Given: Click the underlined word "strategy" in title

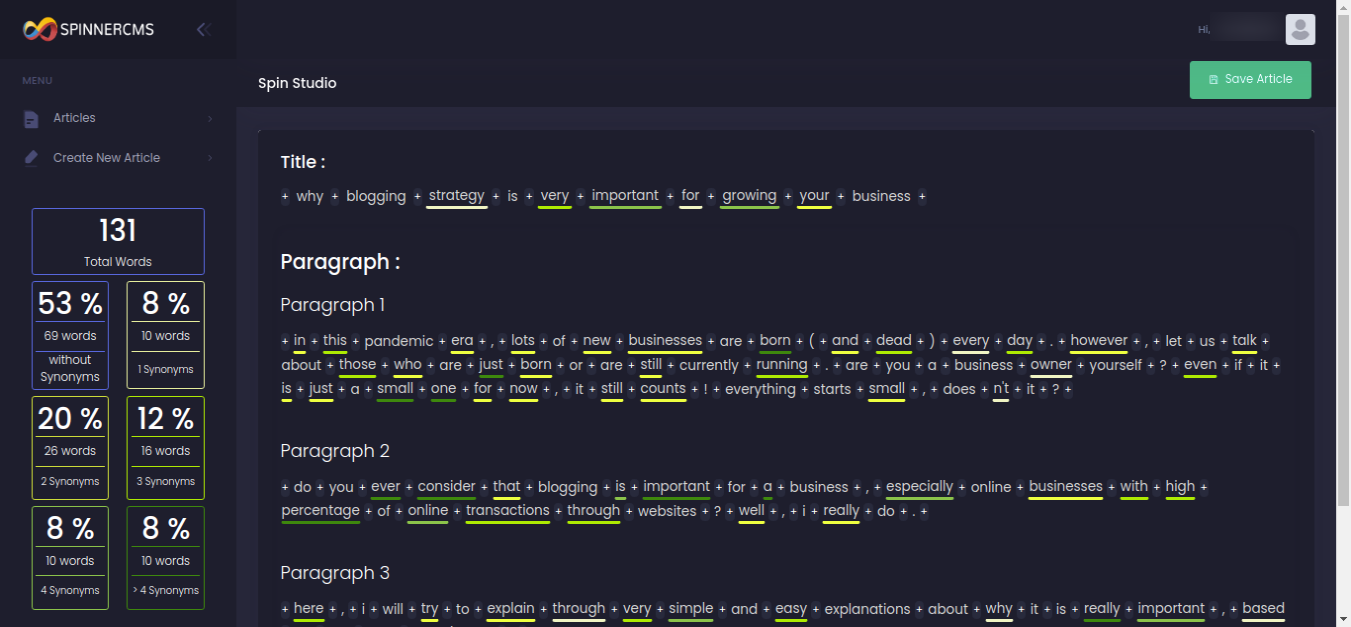Looking at the screenshot, I should point(456,196).
